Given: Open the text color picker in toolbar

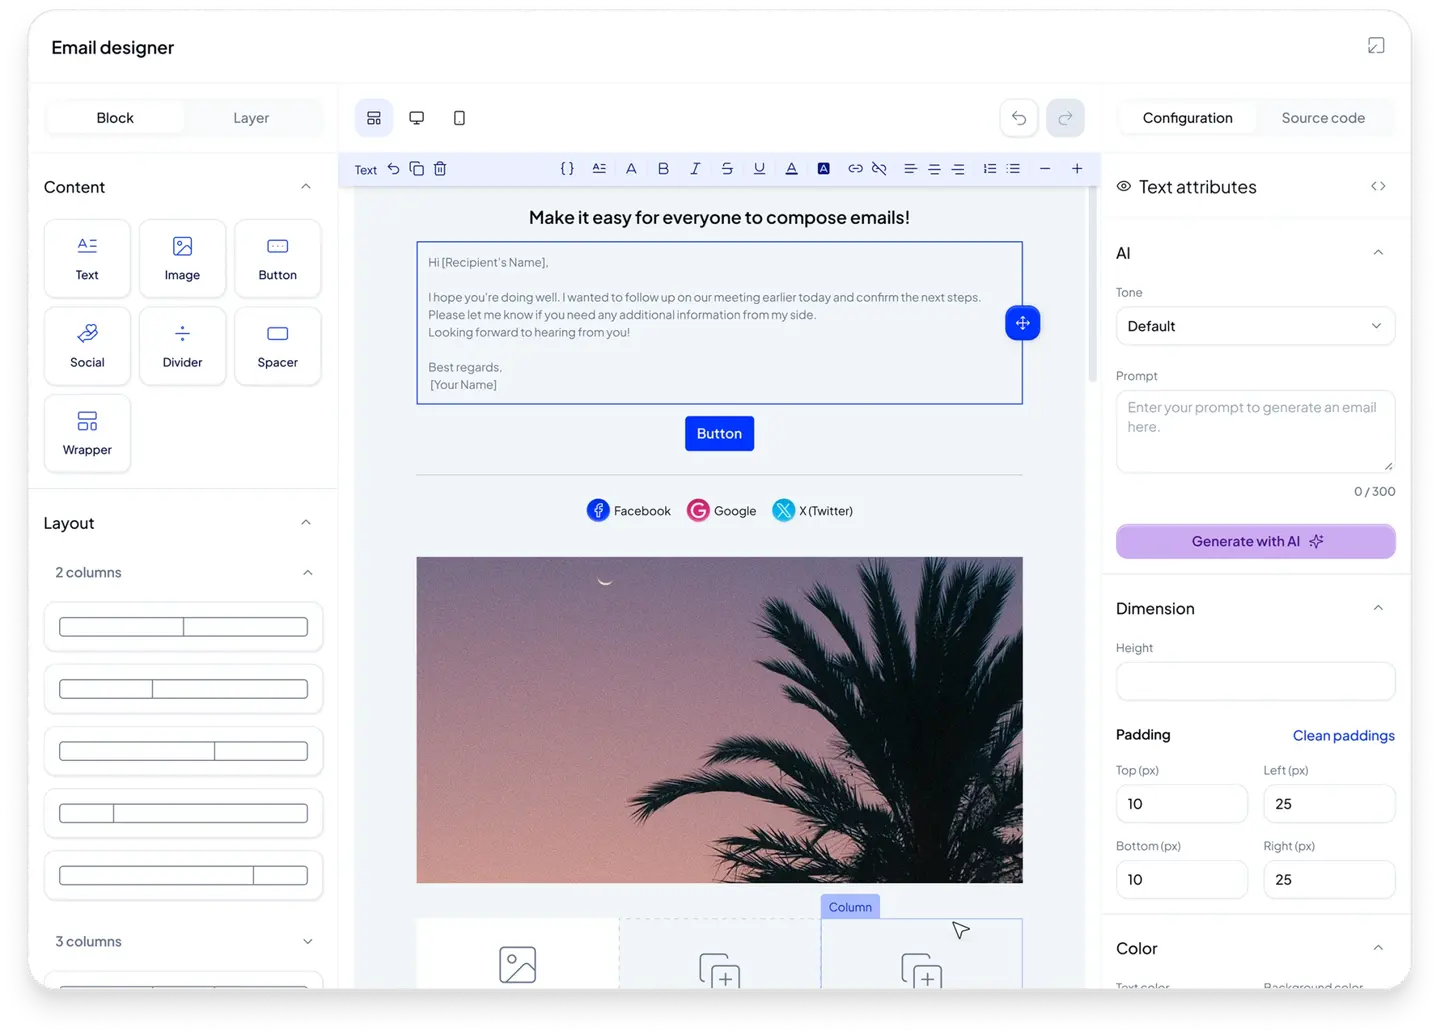Looking at the screenshot, I should coord(791,169).
